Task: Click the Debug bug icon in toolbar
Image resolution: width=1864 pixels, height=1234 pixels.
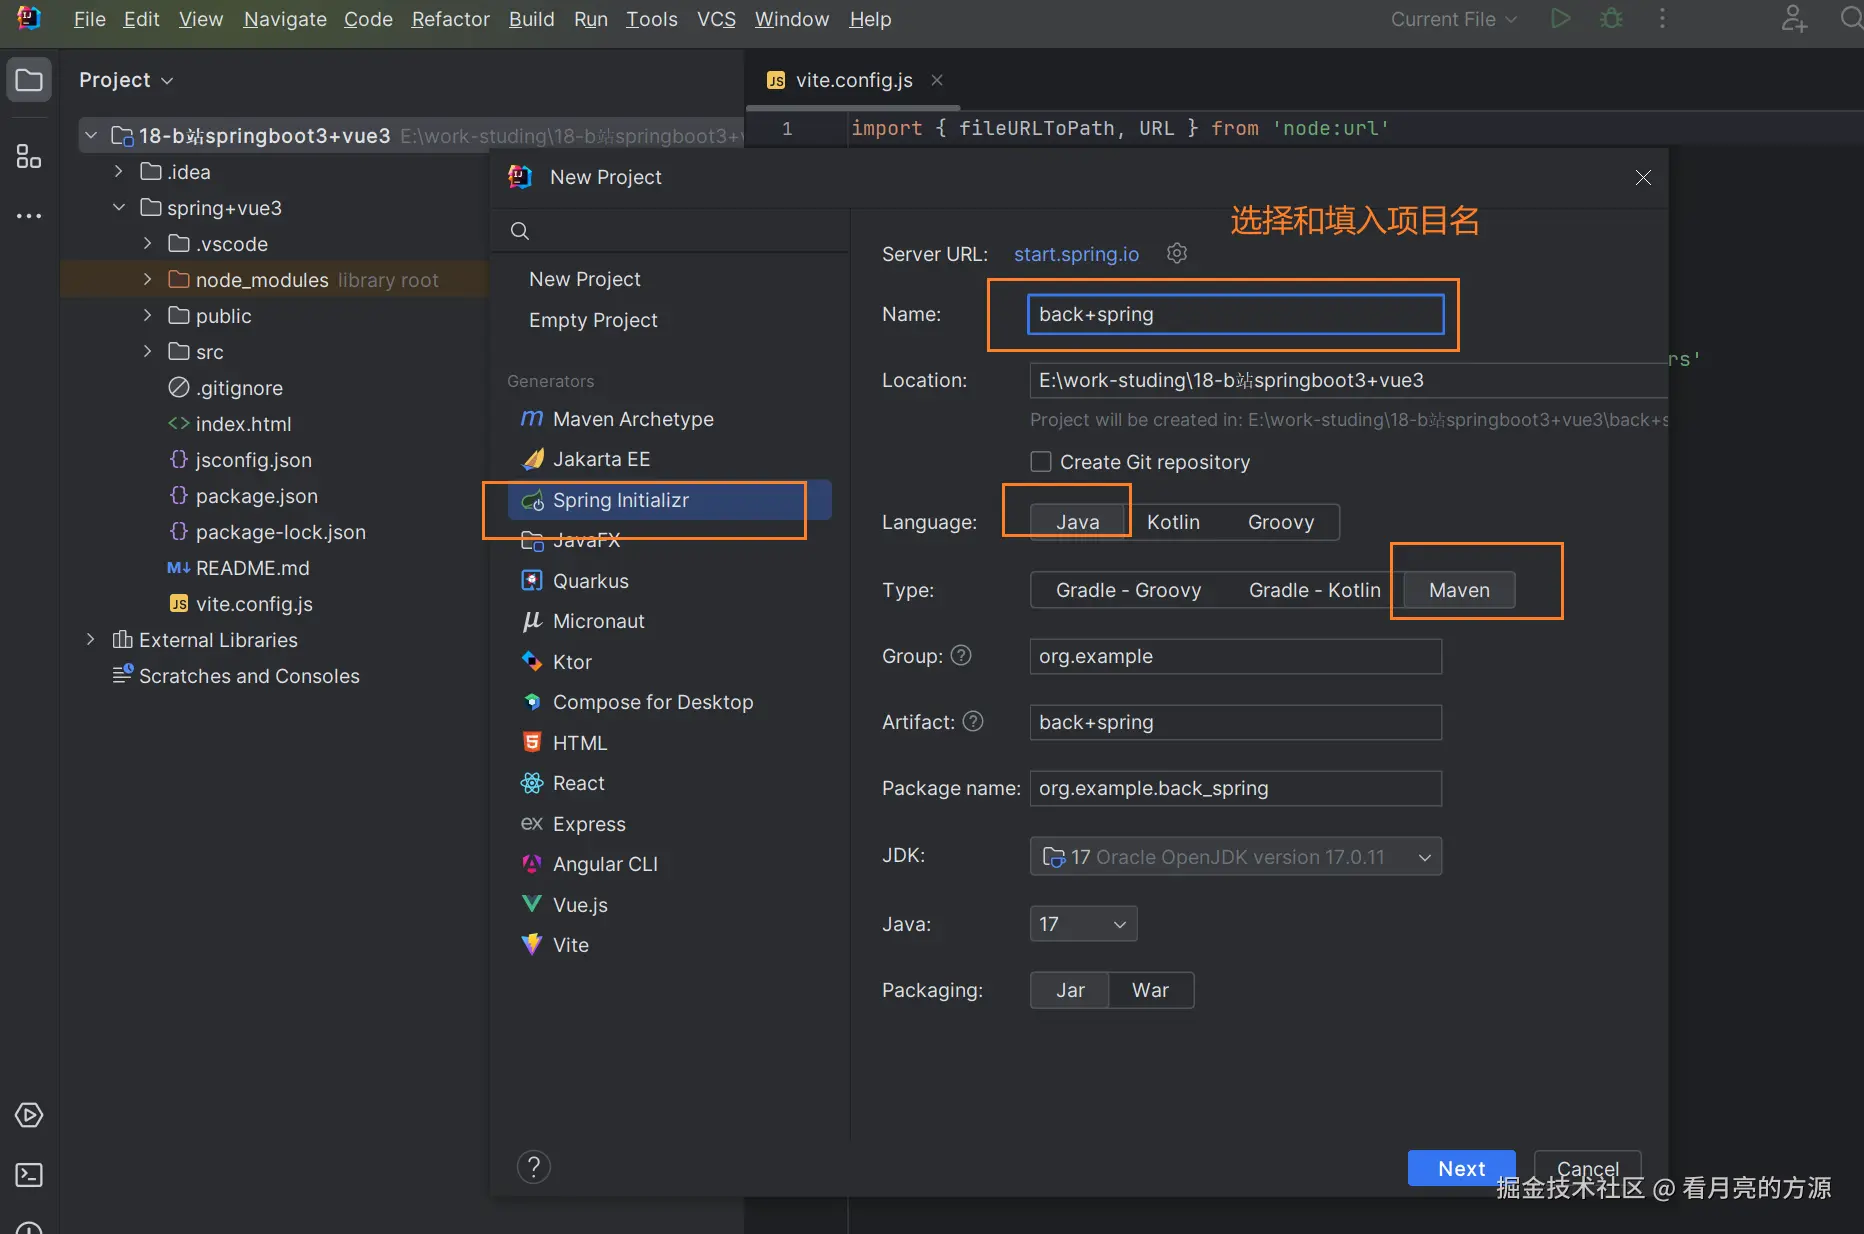Action: tap(1611, 19)
